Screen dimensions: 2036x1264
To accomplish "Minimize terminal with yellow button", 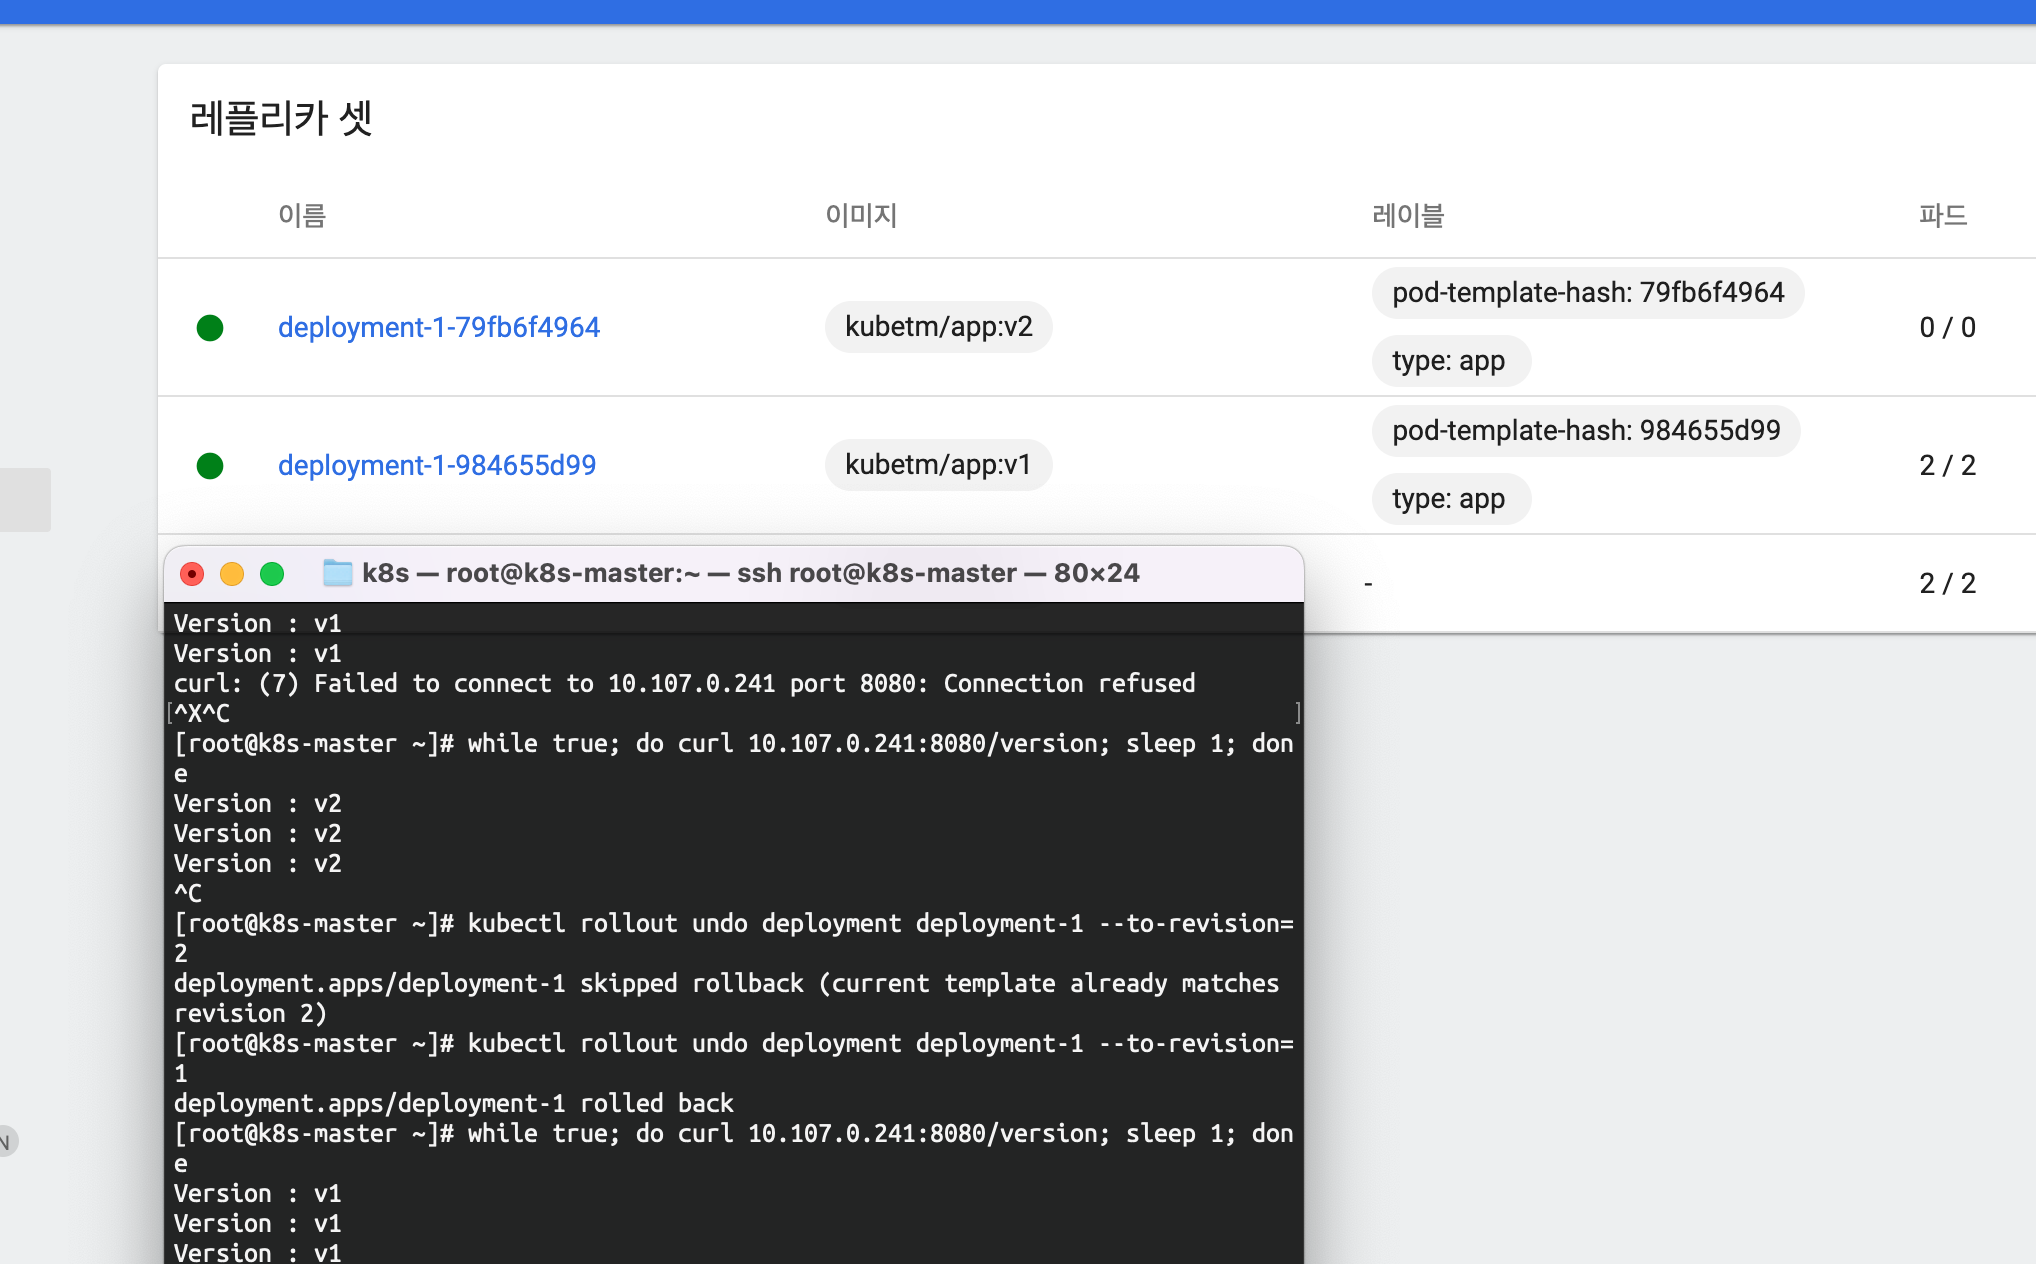I will [232, 573].
